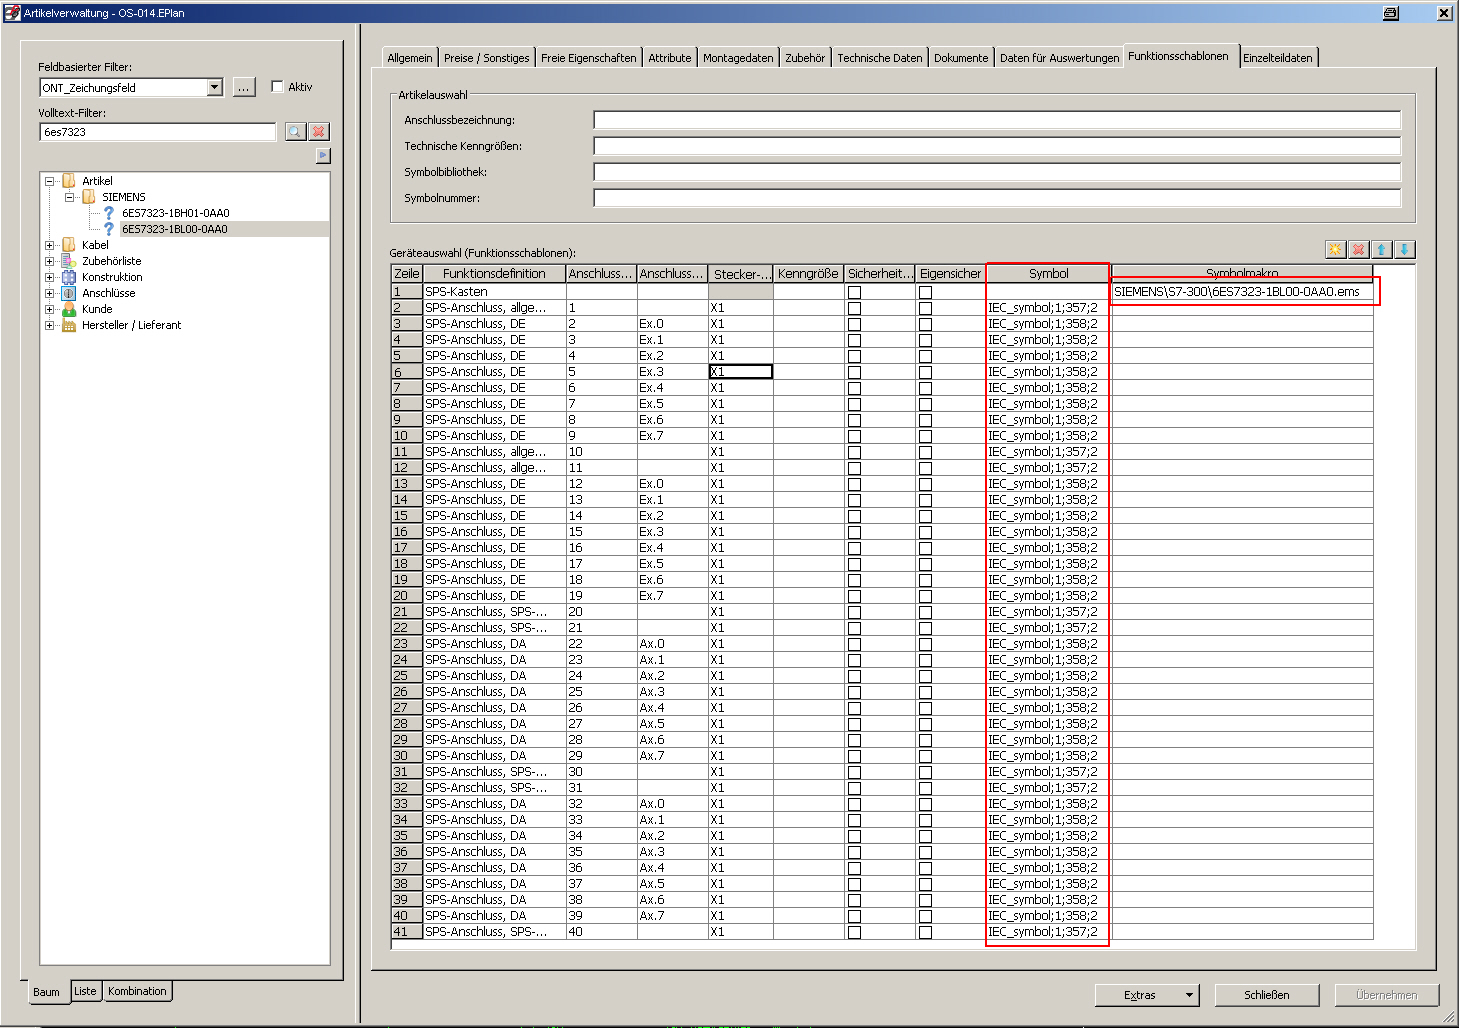This screenshot has width=1459, height=1028.
Task: Tick Eigensicher checkbox in row 6
Action: tap(925, 372)
